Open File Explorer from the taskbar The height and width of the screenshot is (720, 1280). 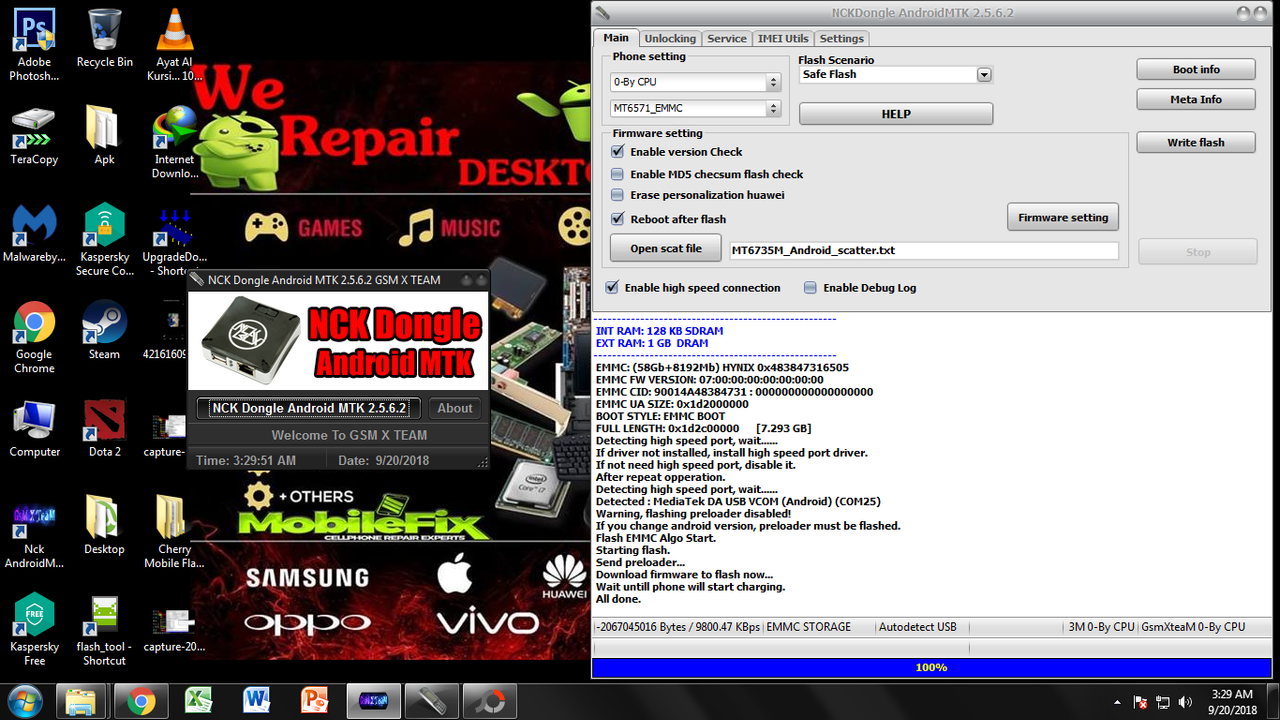pyautogui.click(x=82, y=700)
